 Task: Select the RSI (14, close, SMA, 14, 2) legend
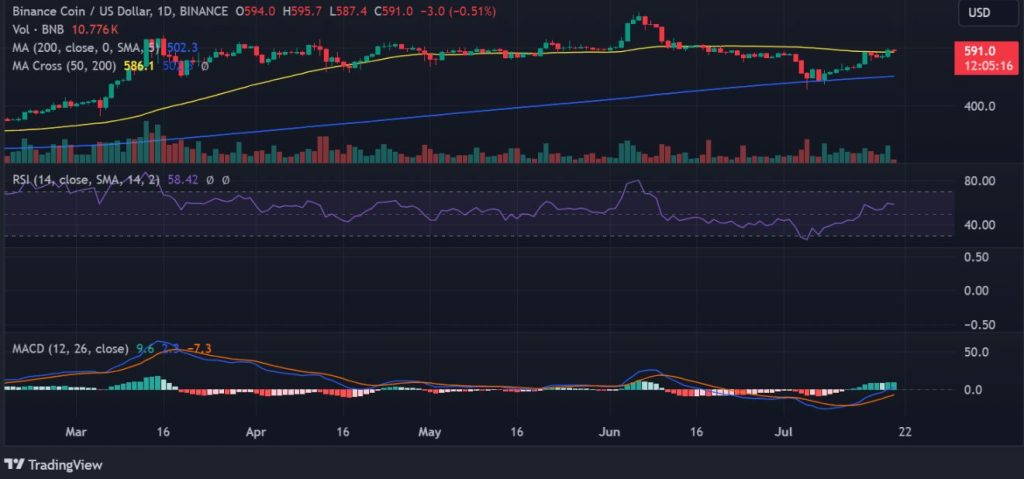[87, 179]
